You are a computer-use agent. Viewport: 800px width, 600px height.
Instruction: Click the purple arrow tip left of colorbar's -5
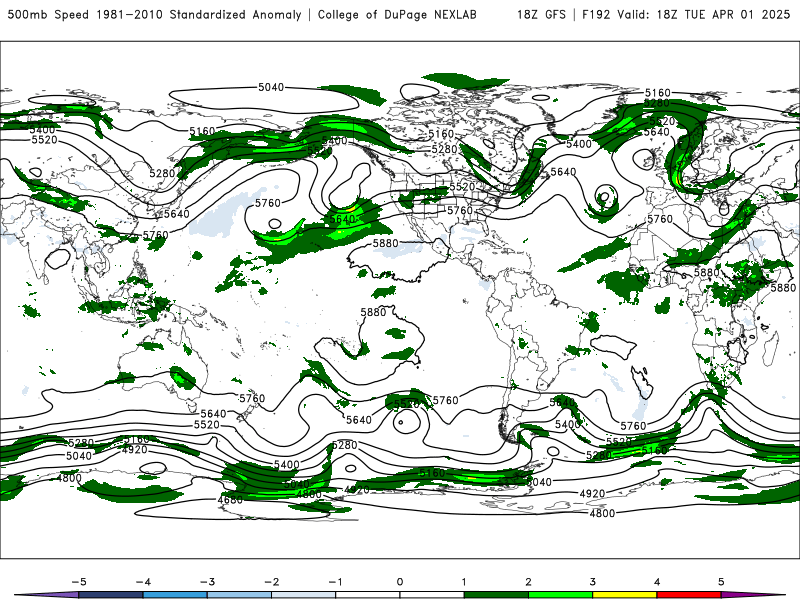pos(47,595)
